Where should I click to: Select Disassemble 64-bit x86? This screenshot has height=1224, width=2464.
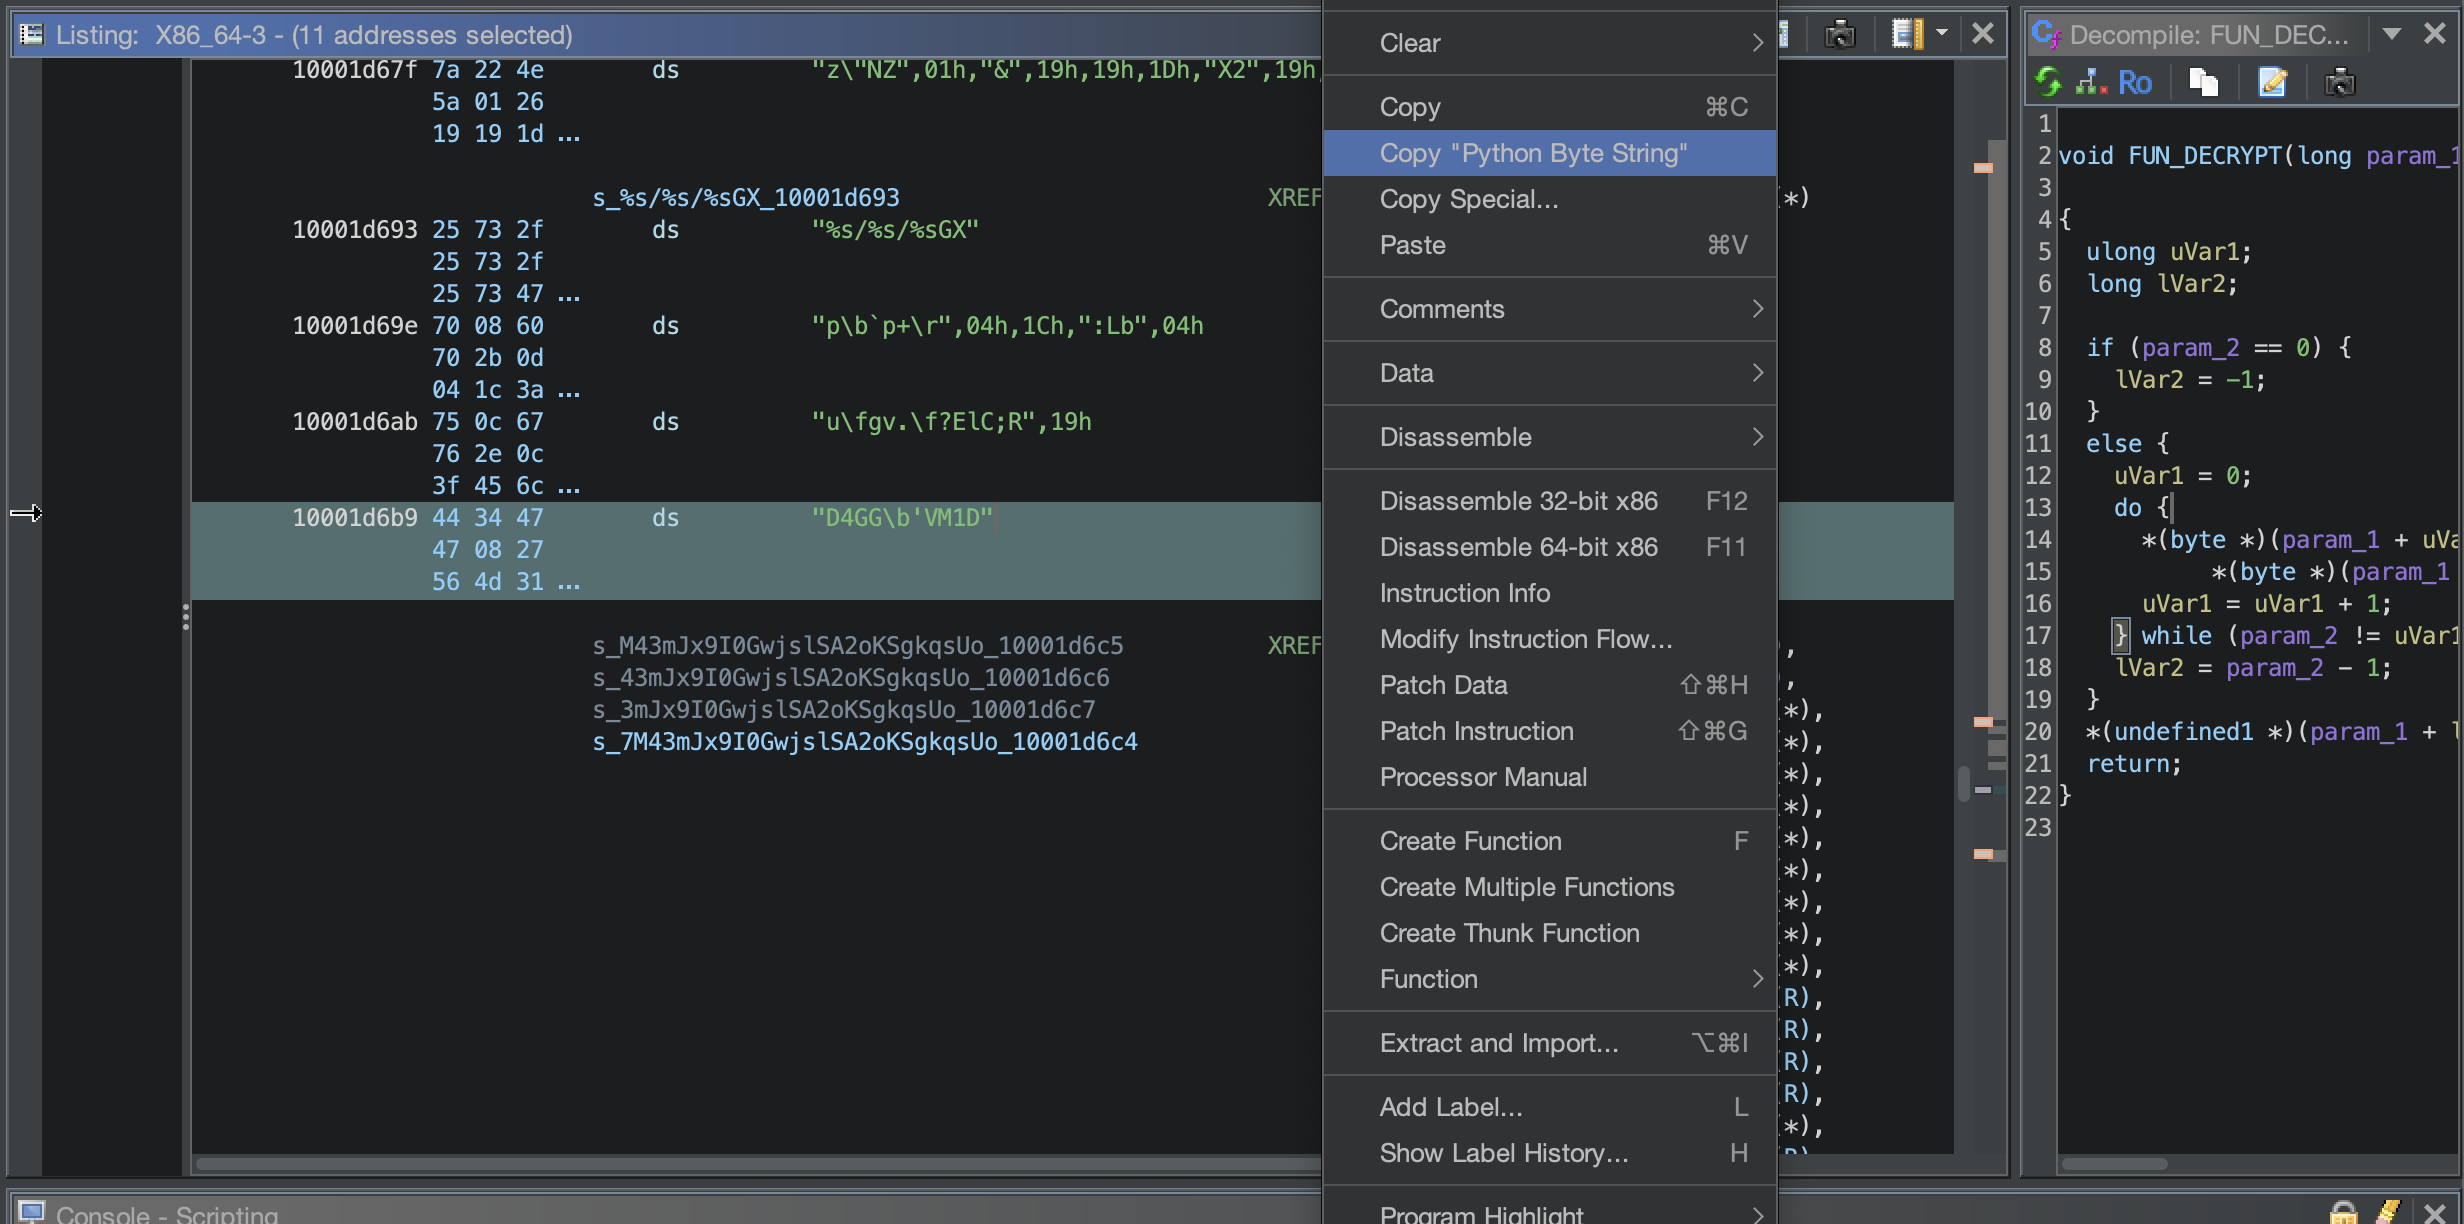[x=1549, y=547]
